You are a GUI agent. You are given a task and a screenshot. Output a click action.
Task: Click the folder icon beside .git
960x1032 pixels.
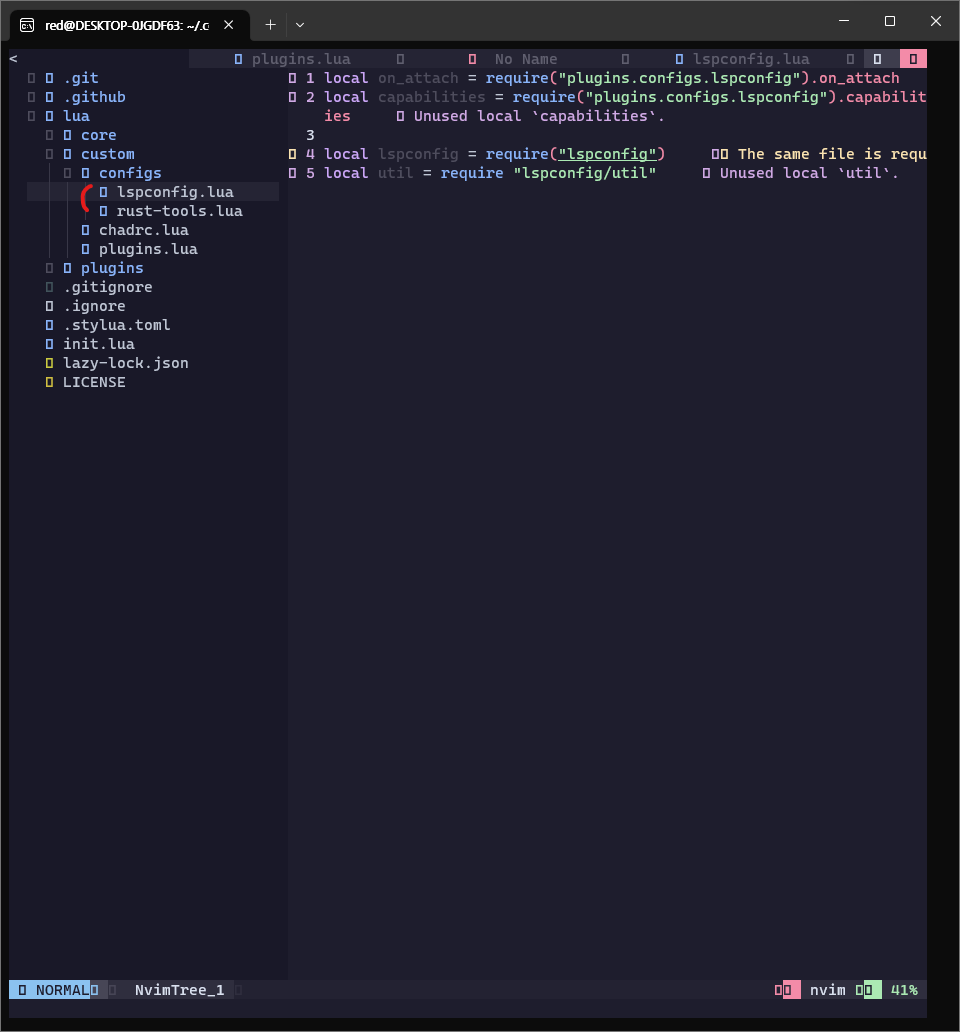49,78
